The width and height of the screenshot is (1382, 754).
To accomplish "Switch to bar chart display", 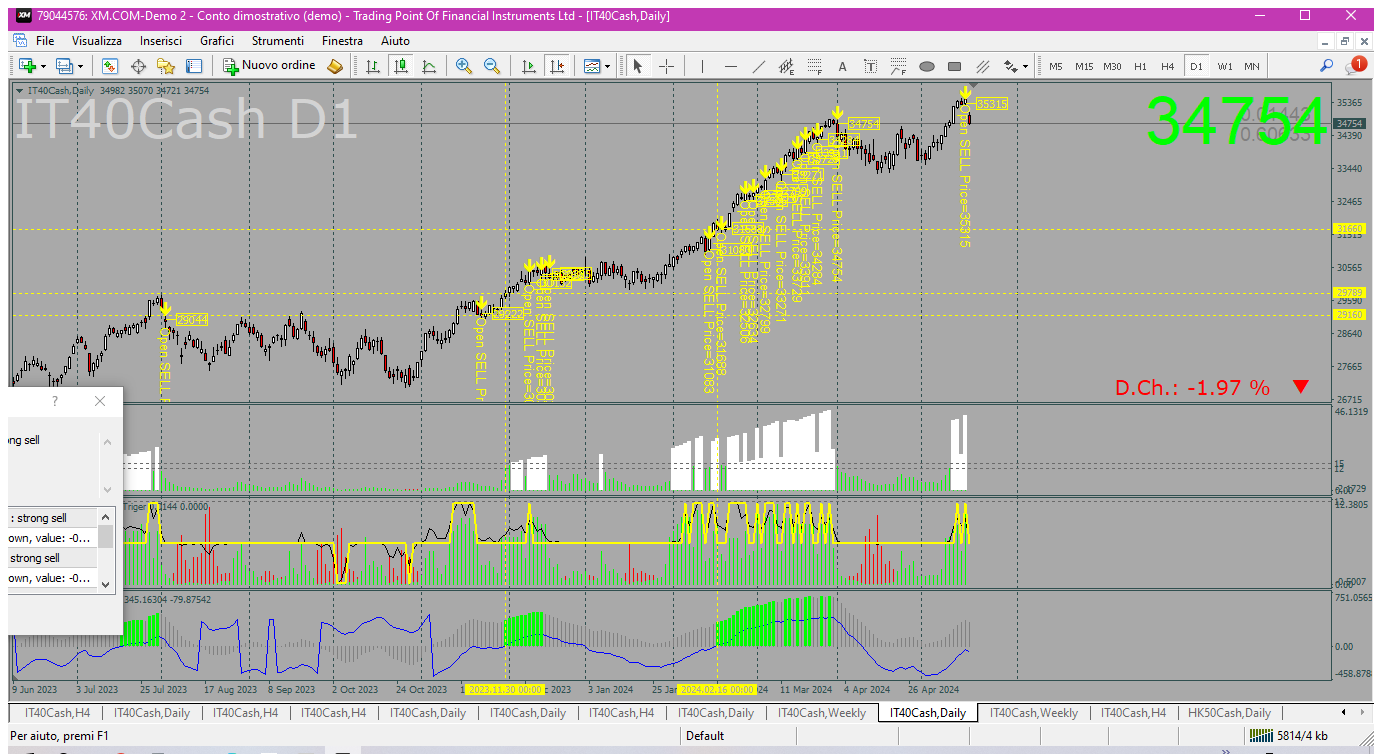I will pyautogui.click(x=373, y=66).
